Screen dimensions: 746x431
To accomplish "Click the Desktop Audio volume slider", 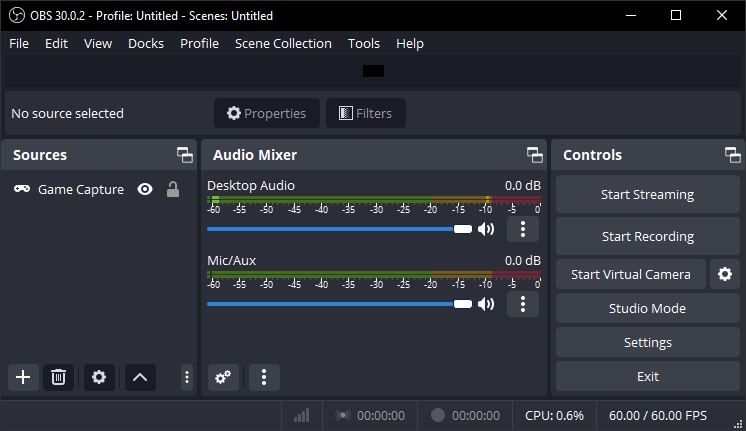I will tap(339, 229).
